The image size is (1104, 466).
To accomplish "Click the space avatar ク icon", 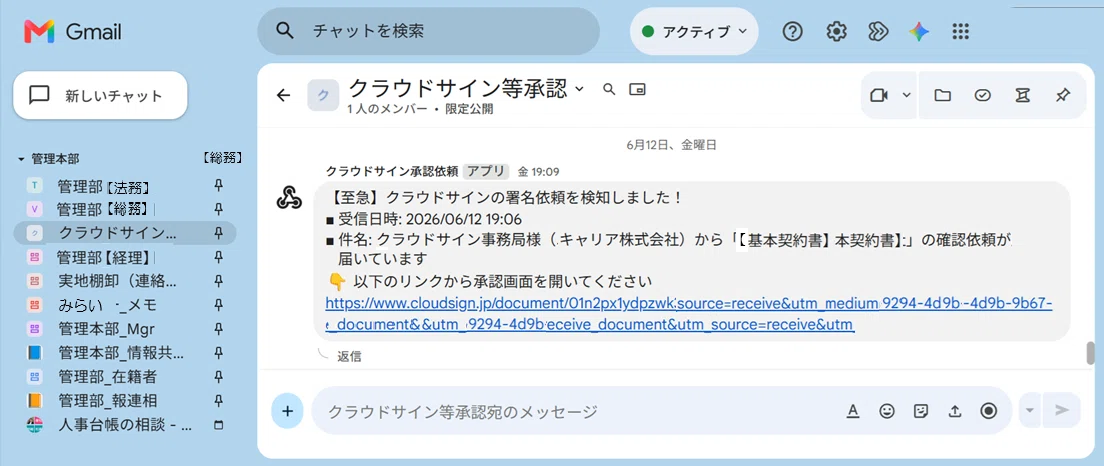I will (323, 95).
